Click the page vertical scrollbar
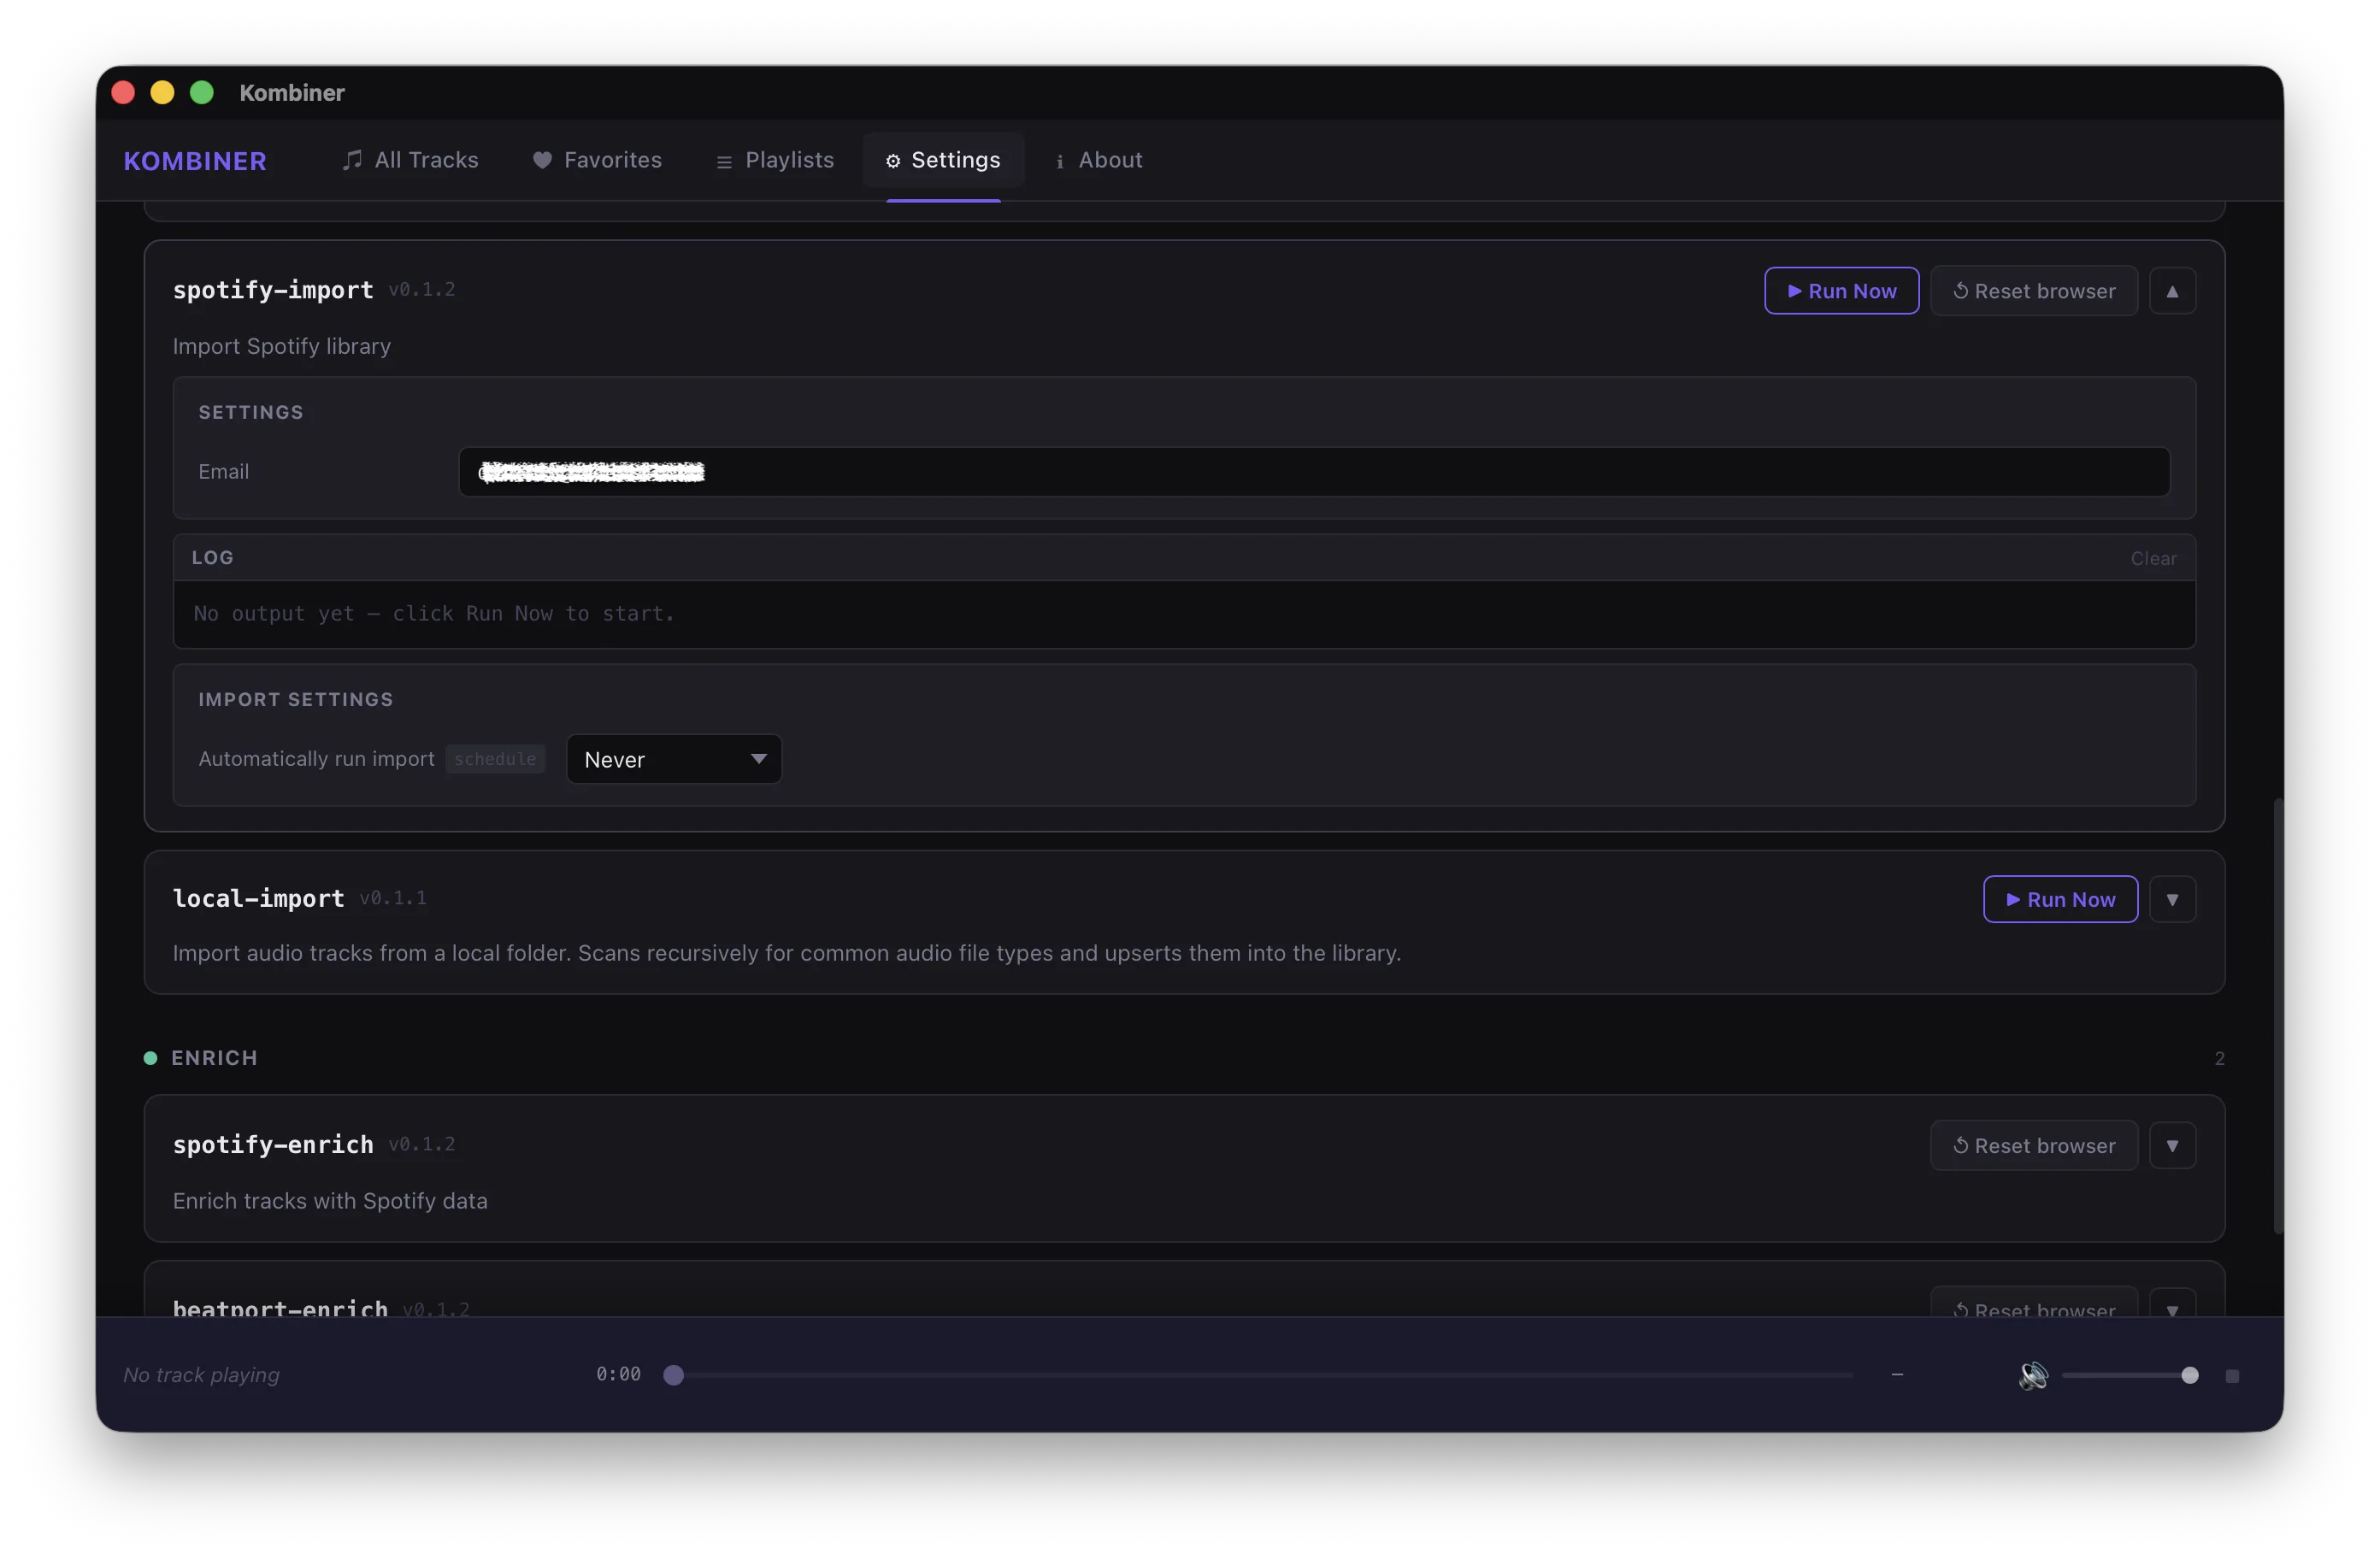 tap(2278, 1015)
